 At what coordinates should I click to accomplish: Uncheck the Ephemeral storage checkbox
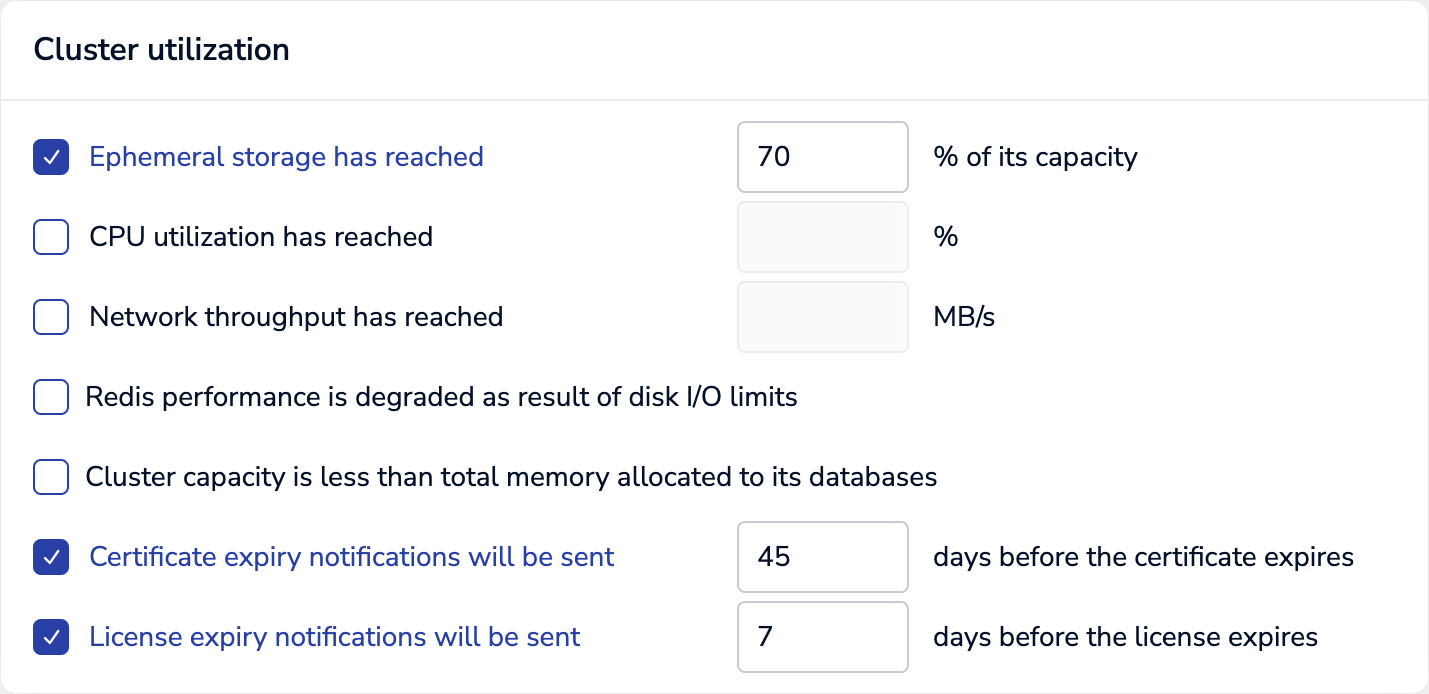pos(51,157)
